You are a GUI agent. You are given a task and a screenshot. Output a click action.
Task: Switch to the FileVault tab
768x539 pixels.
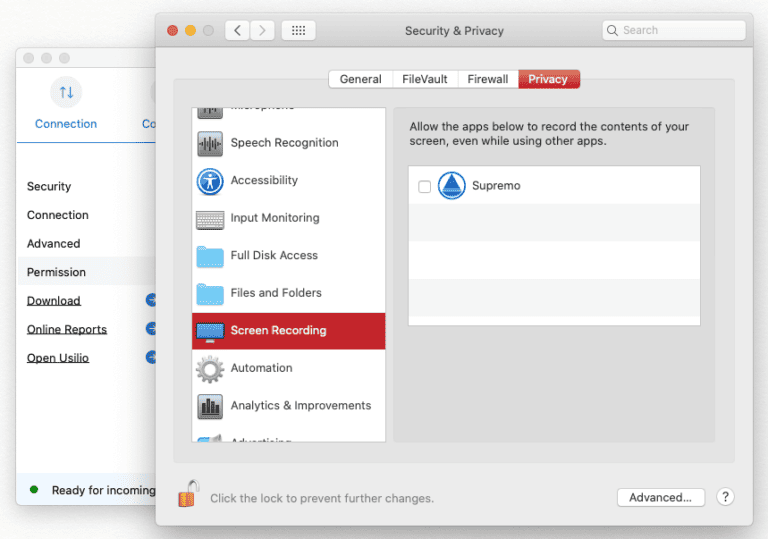(x=425, y=79)
